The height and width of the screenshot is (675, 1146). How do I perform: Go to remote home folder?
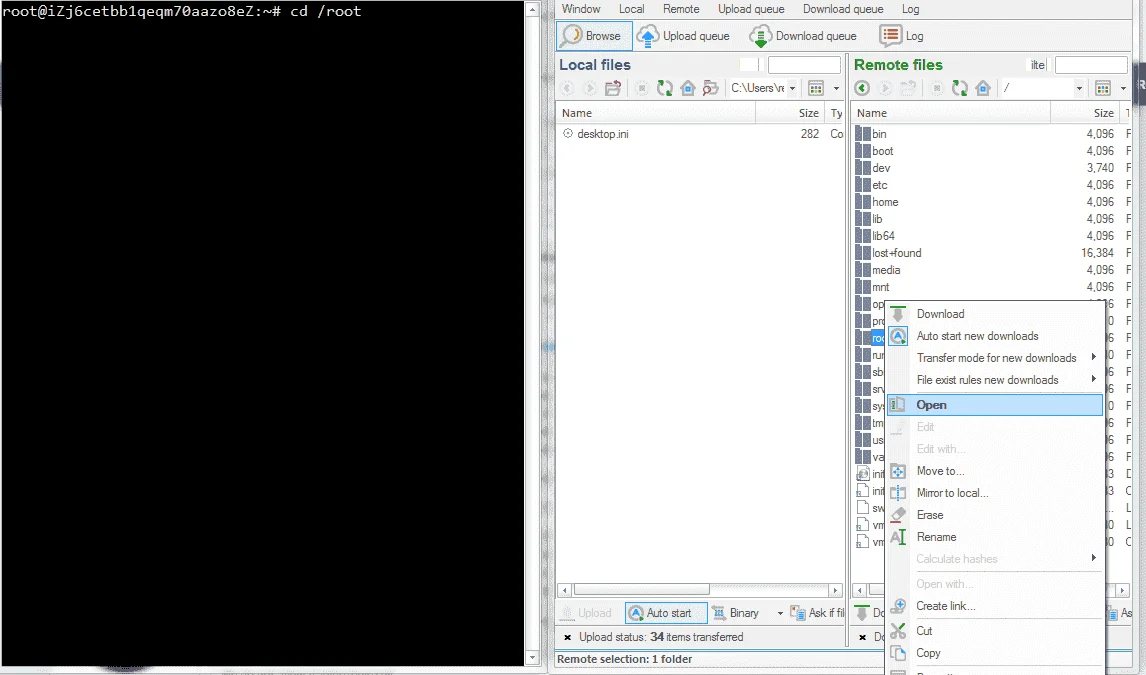[x=983, y=88]
